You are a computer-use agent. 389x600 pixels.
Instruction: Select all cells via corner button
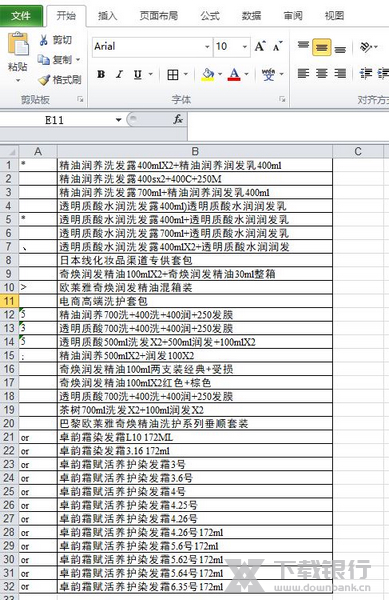(9, 152)
